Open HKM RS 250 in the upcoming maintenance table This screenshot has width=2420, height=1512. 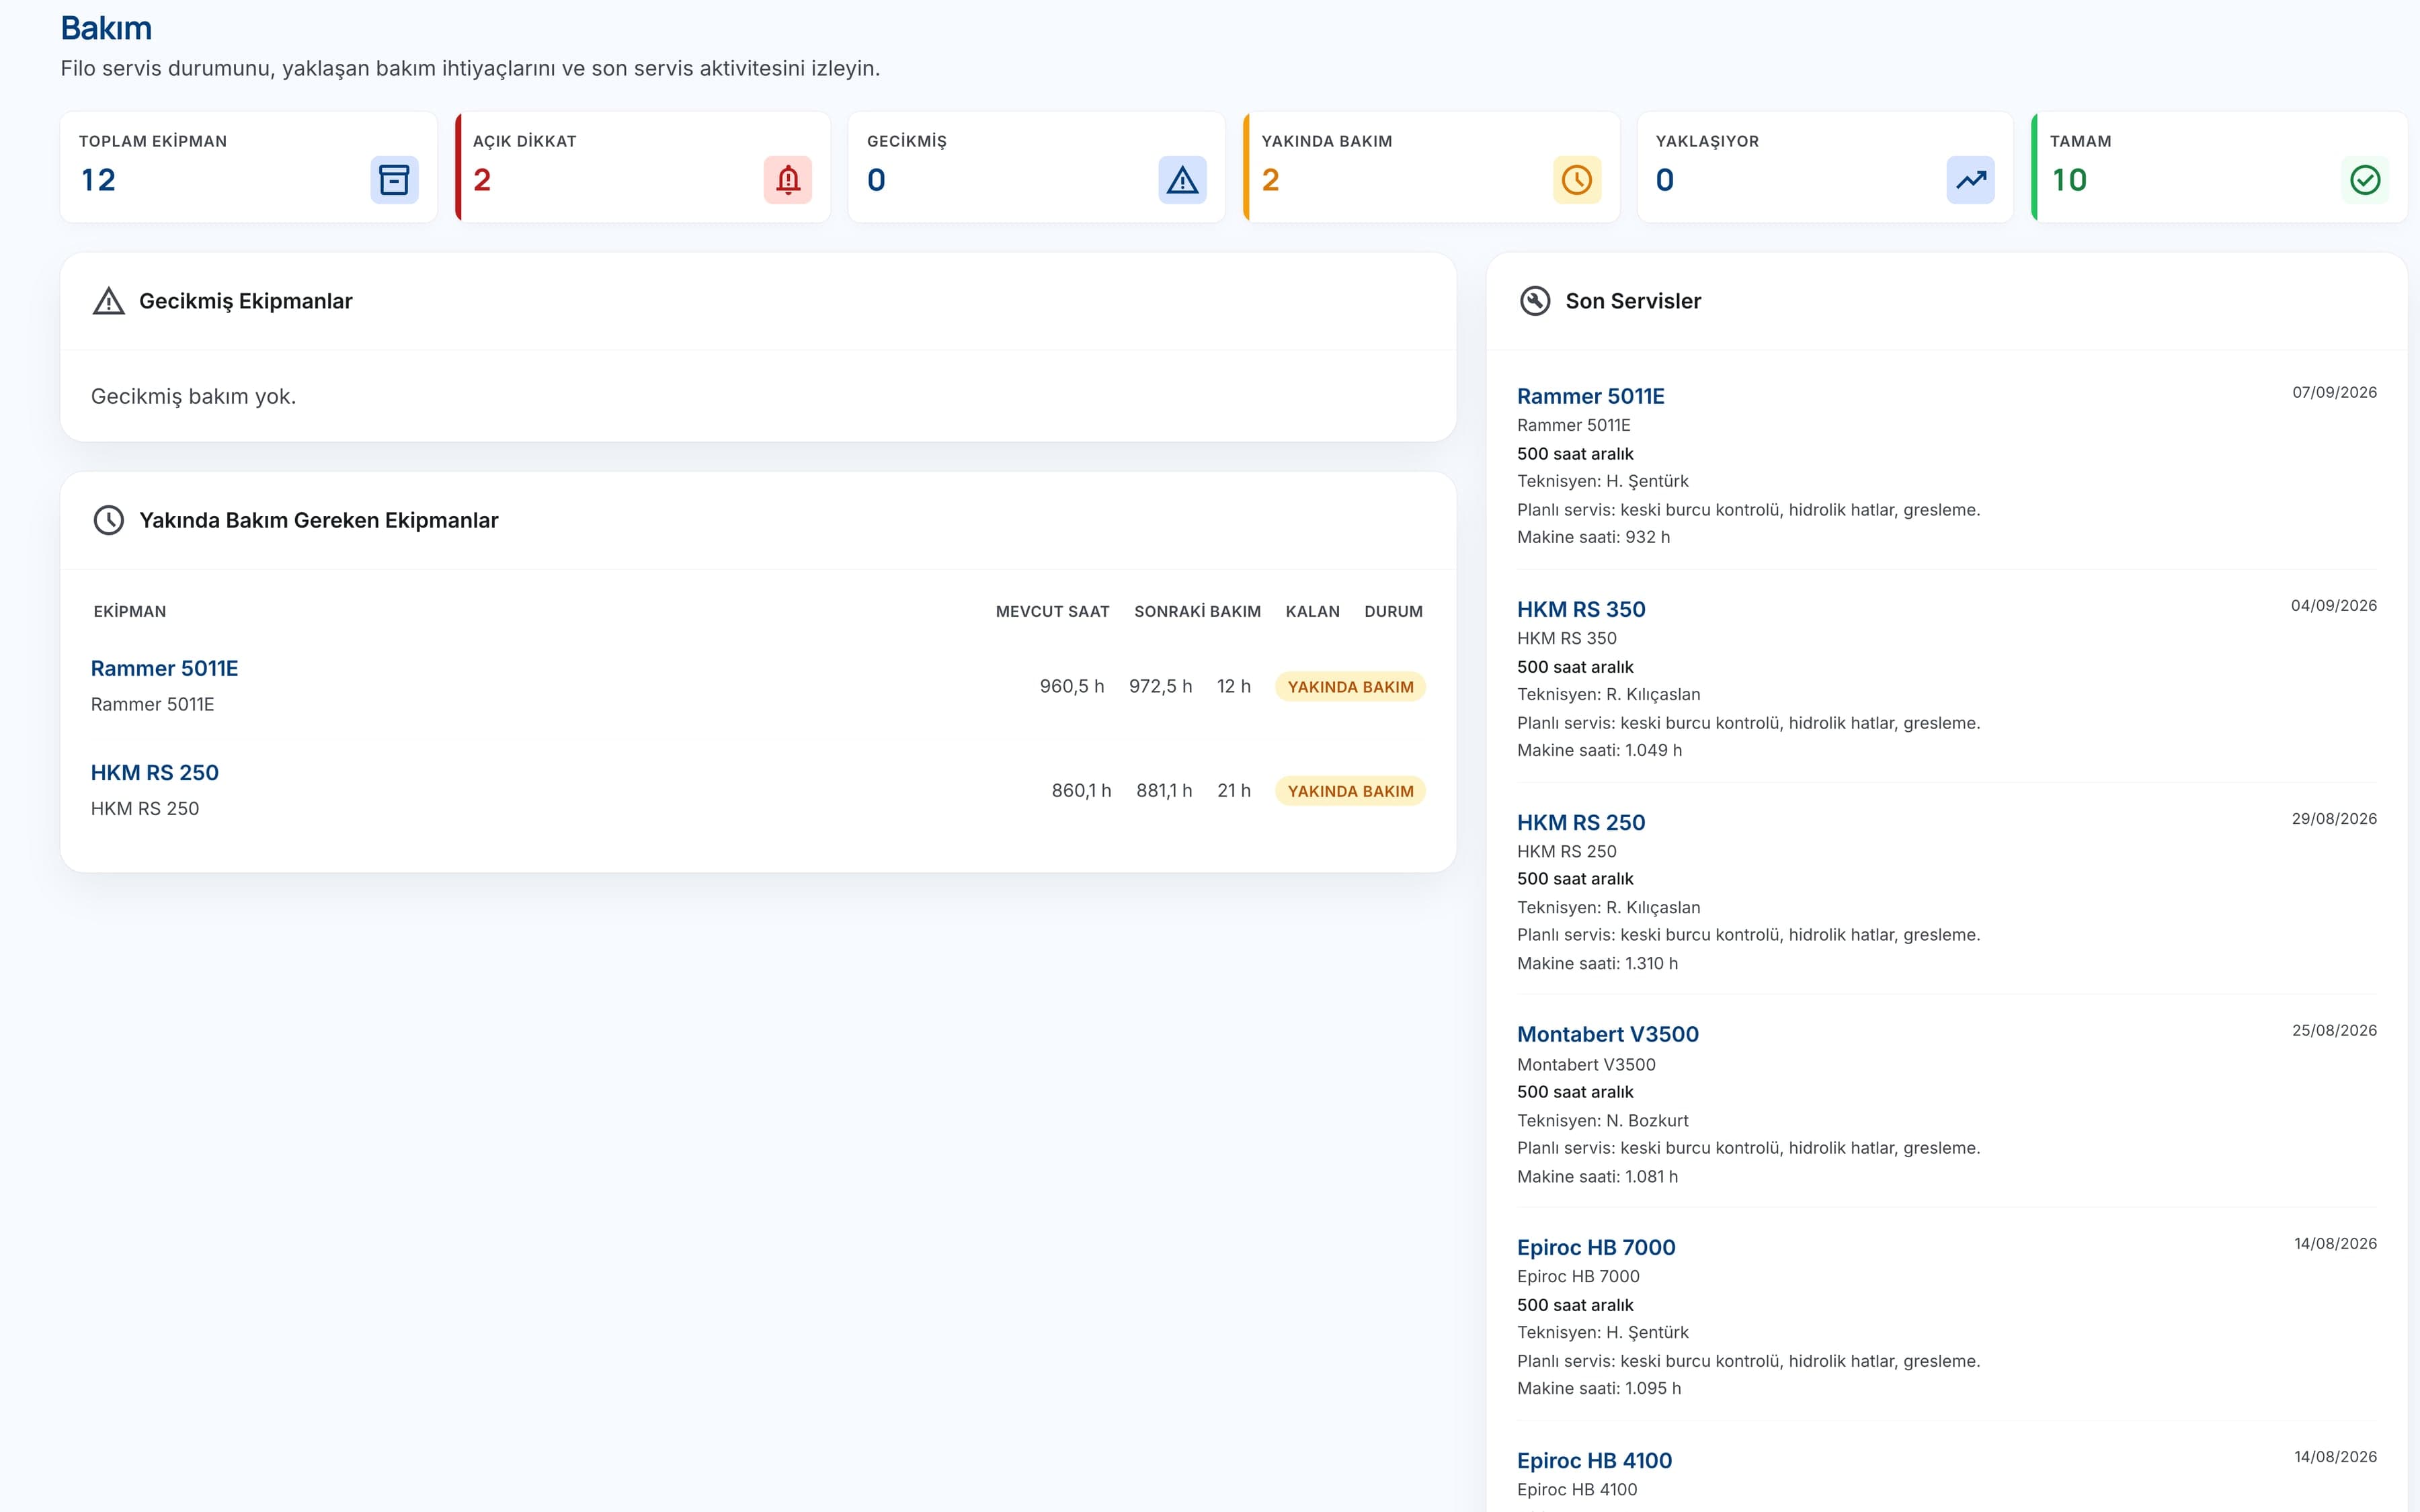click(155, 772)
